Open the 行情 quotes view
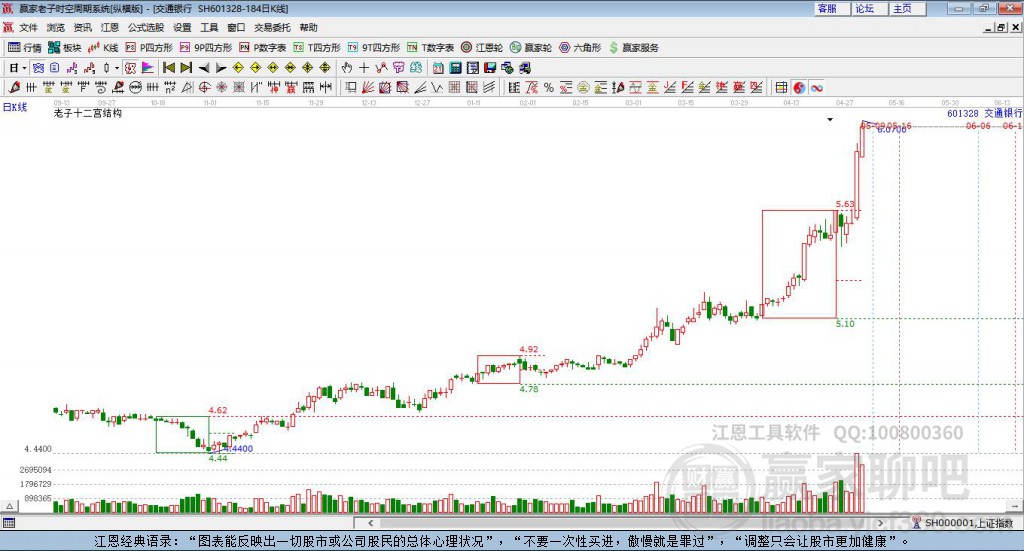This screenshot has width=1024, height=551. pos(24,48)
